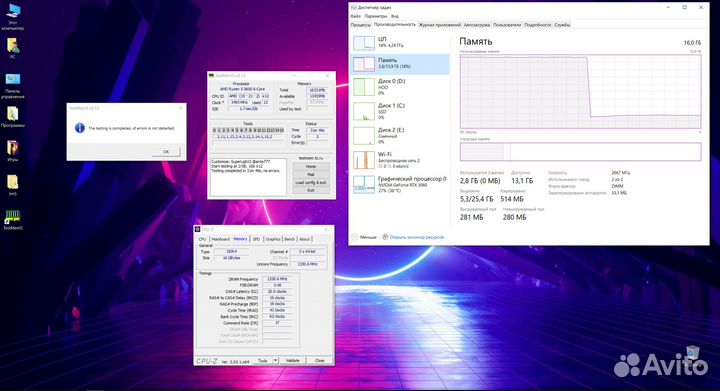Click the Tools button in CPU-Z
The height and width of the screenshot is (391, 720).
(263, 361)
